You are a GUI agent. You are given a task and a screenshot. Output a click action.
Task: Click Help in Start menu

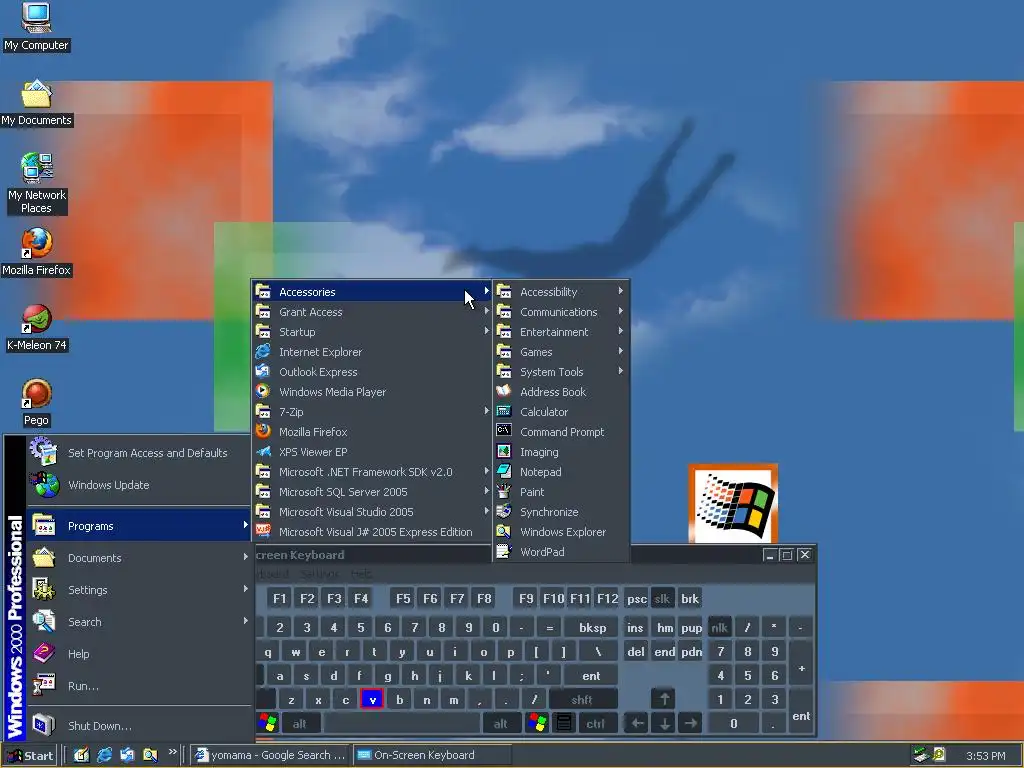click(x=139, y=653)
